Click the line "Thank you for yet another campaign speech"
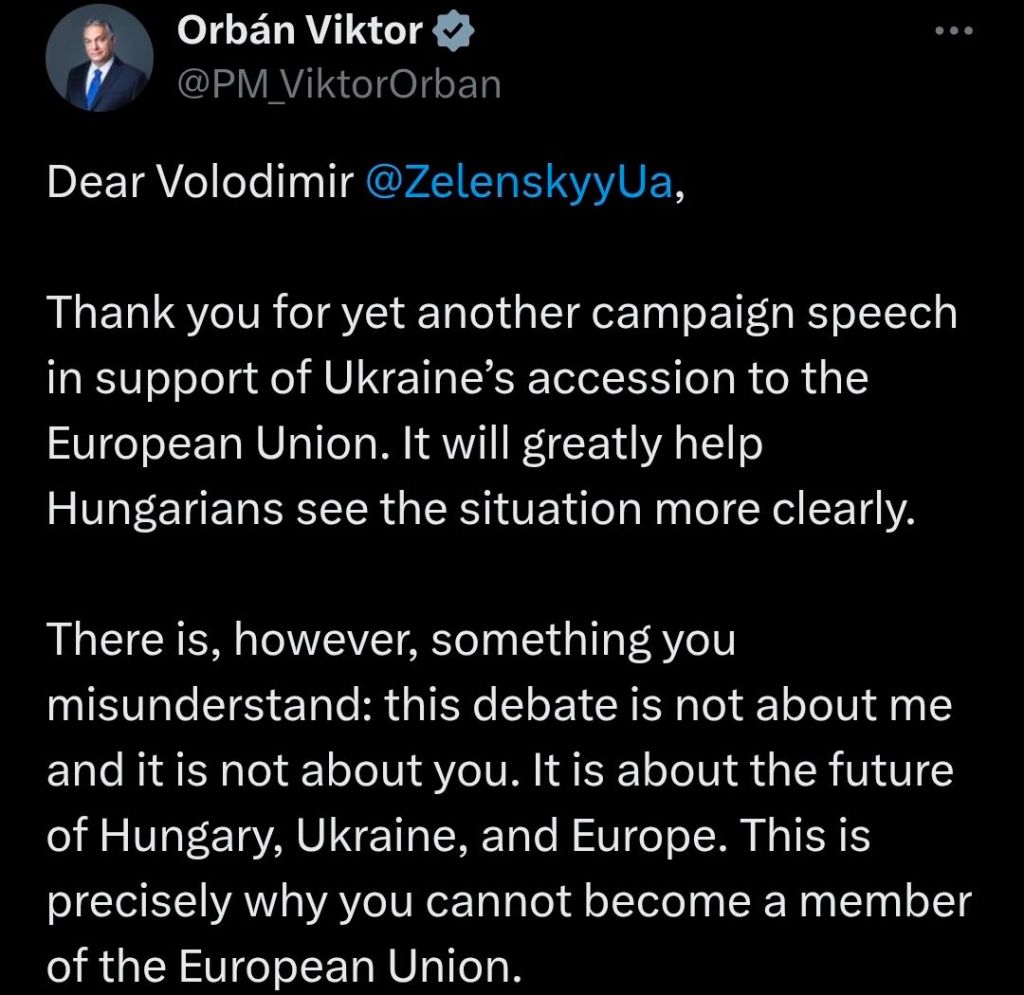Screen dimensions: 1024x995 (x=502, y=314)
